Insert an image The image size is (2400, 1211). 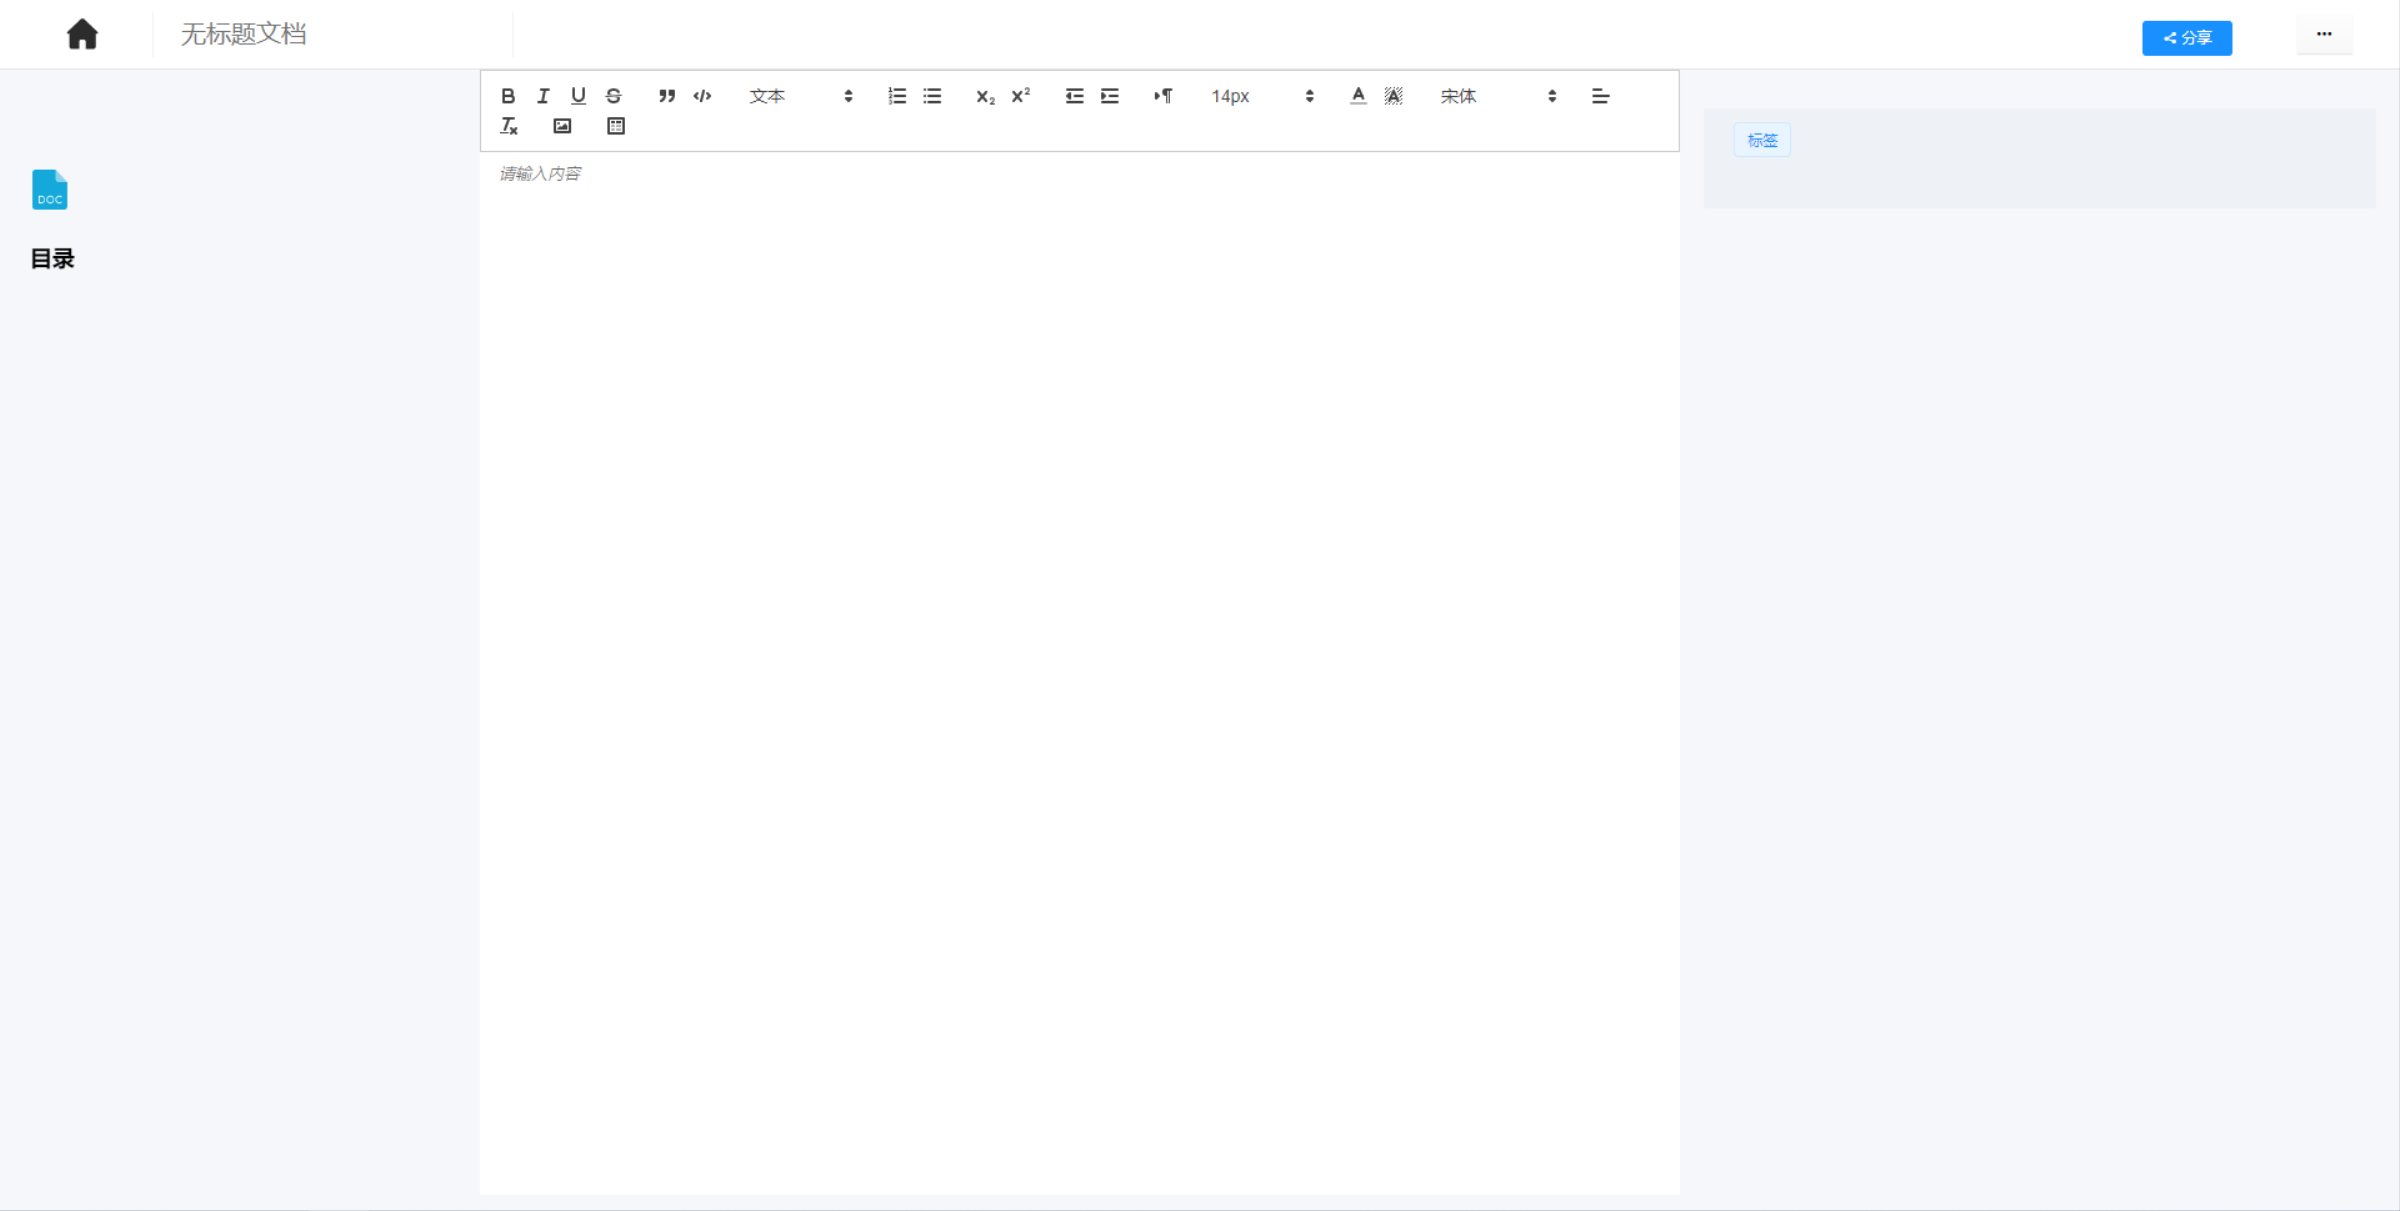click(x=562, y=126)
